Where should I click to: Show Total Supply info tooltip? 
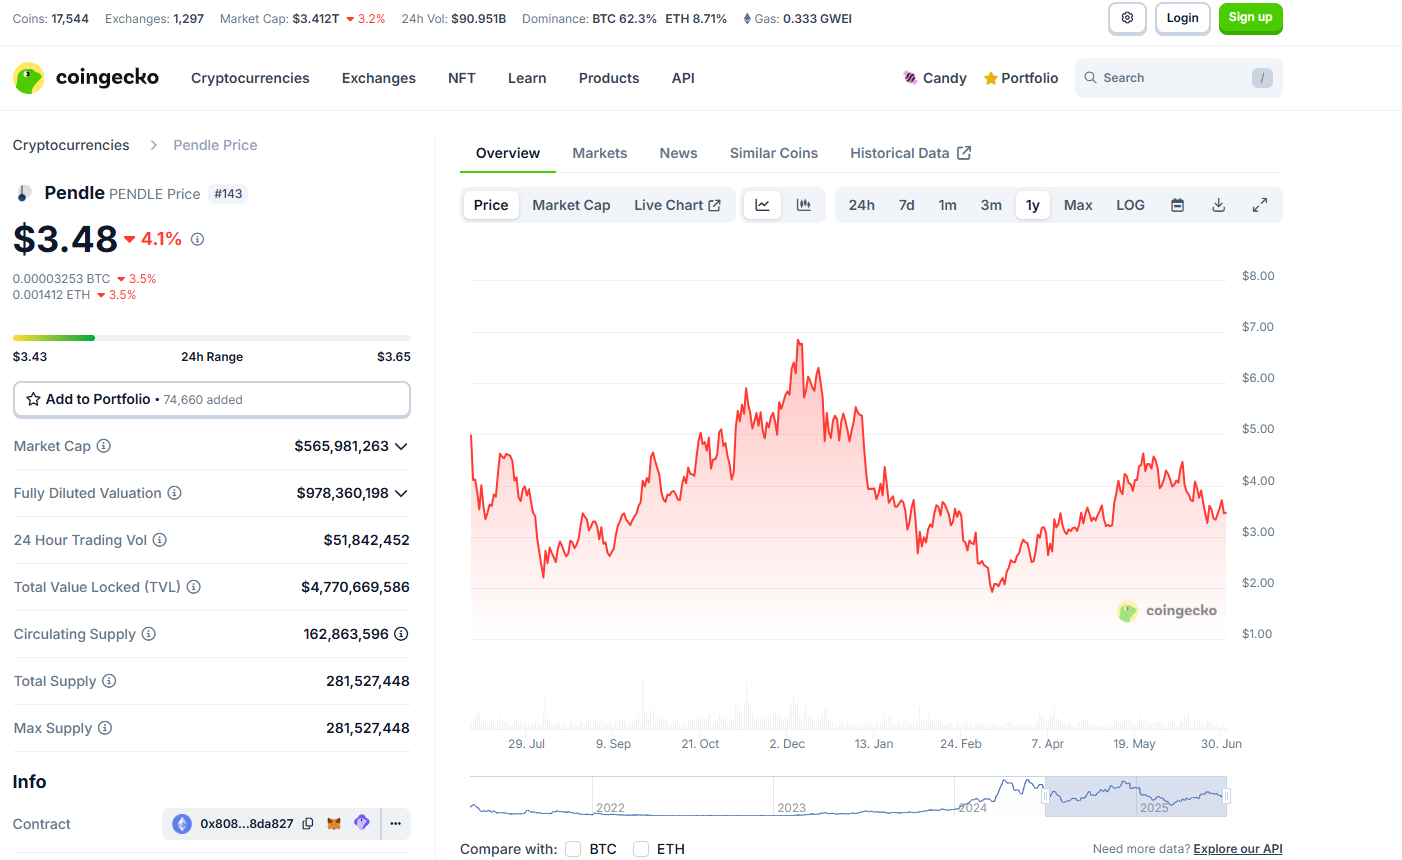pyautogui.click(x=110, y=681)
